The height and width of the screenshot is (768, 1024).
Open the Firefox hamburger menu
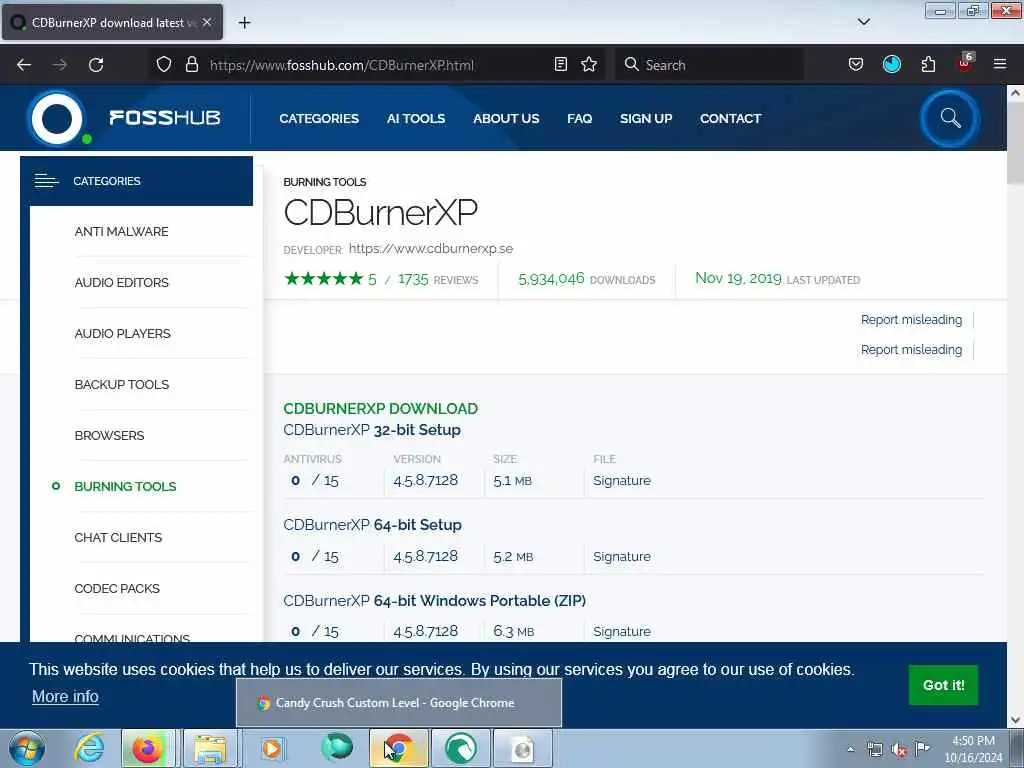coord(1000,64)
